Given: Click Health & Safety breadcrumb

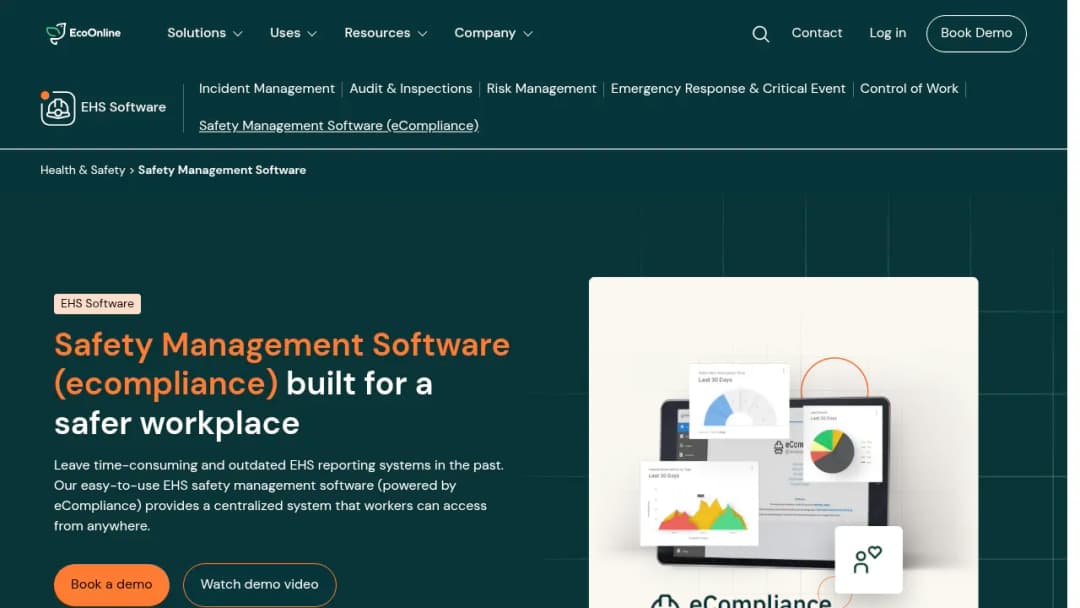Looking at the screenshot, I should tap(83, 170).
